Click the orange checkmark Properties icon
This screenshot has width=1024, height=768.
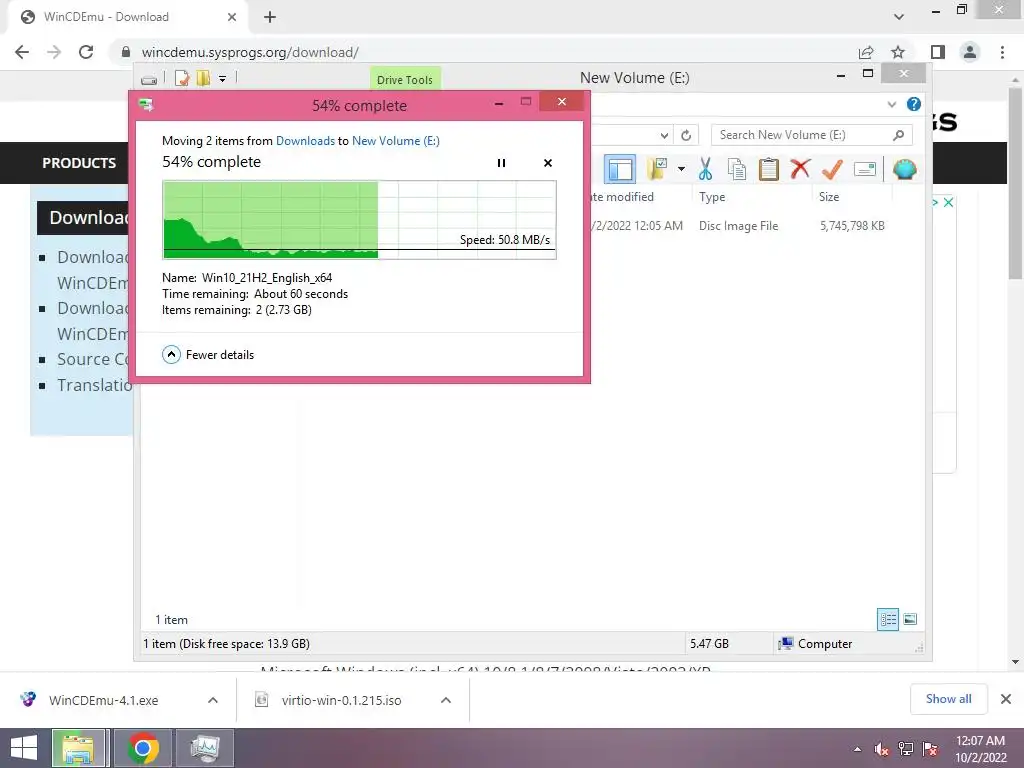(832, 169)
